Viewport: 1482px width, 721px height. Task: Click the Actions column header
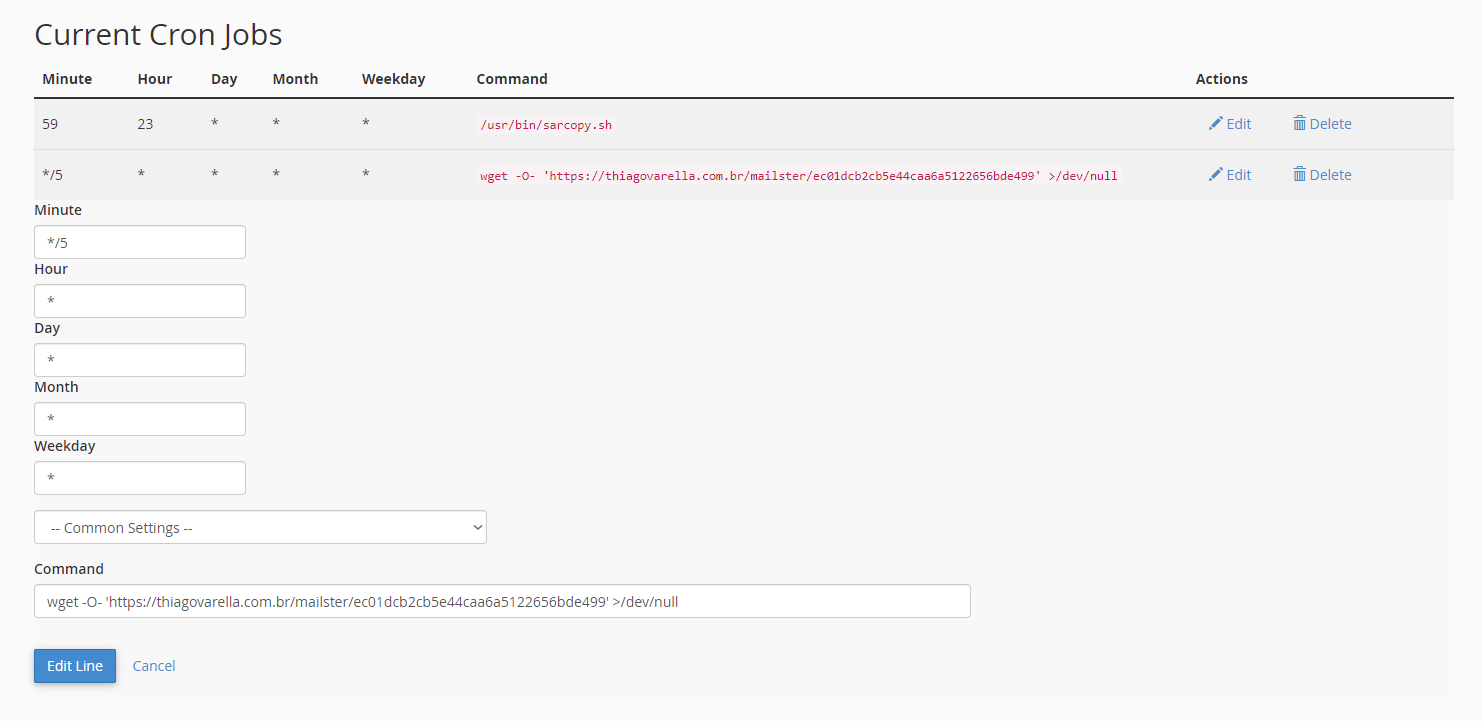tap(1221, 79)
